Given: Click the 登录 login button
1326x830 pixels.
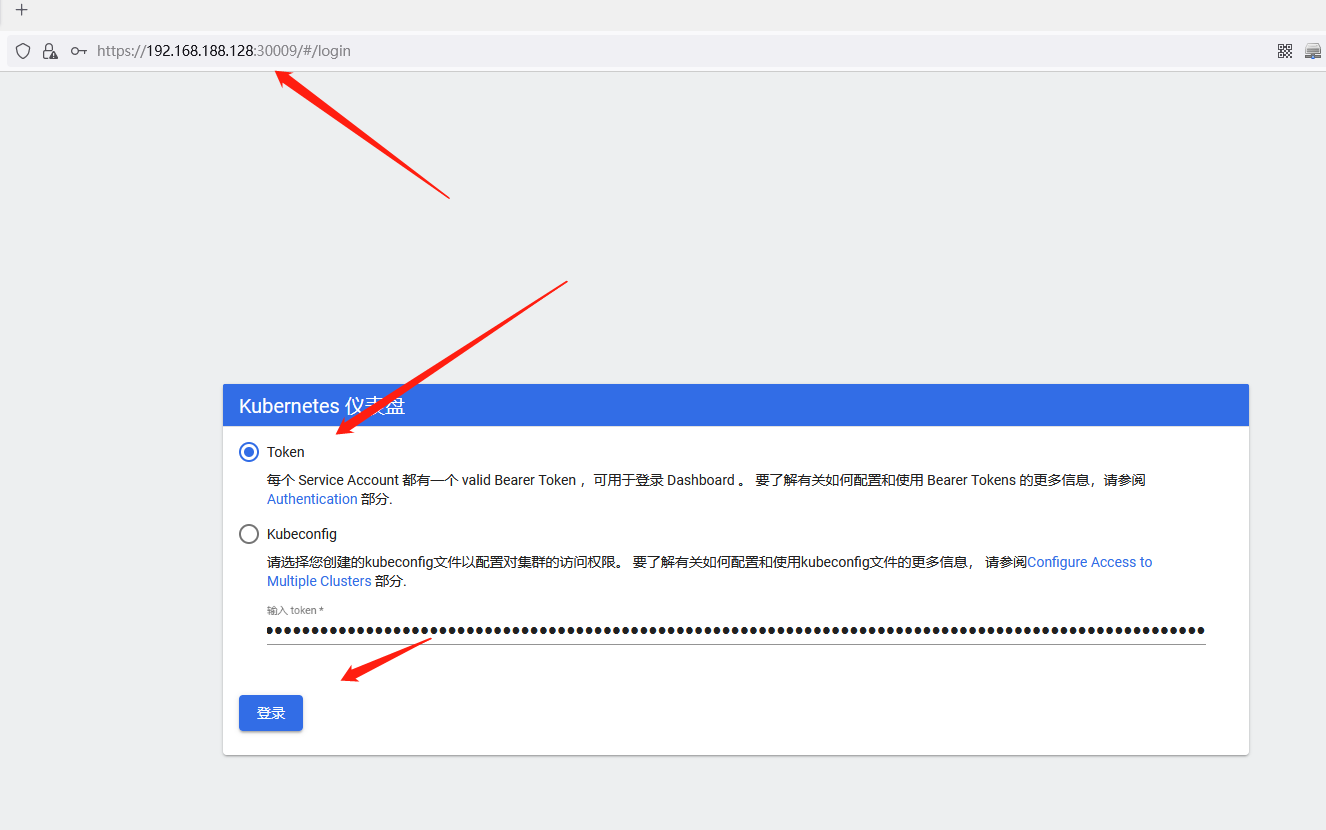Looking at the screenshot, I should click(x=271, y=713).
